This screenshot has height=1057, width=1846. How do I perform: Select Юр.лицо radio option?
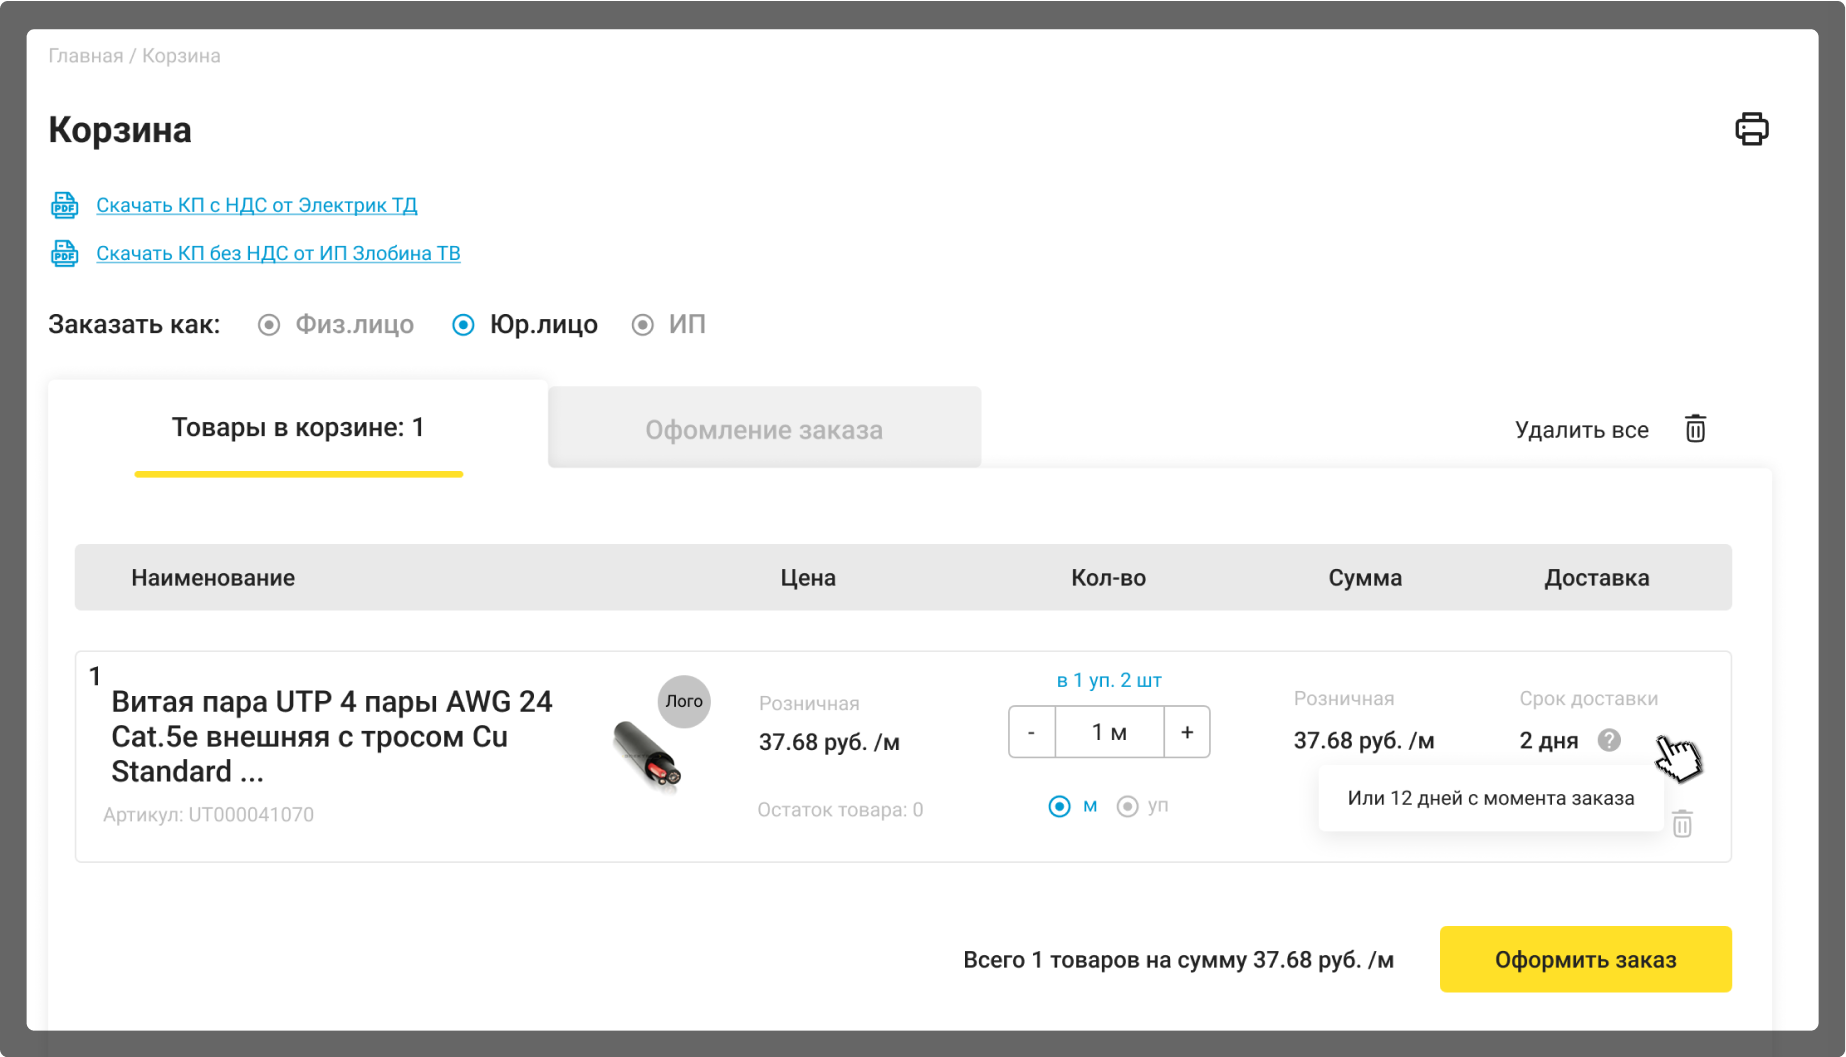(x=463, y=325)
